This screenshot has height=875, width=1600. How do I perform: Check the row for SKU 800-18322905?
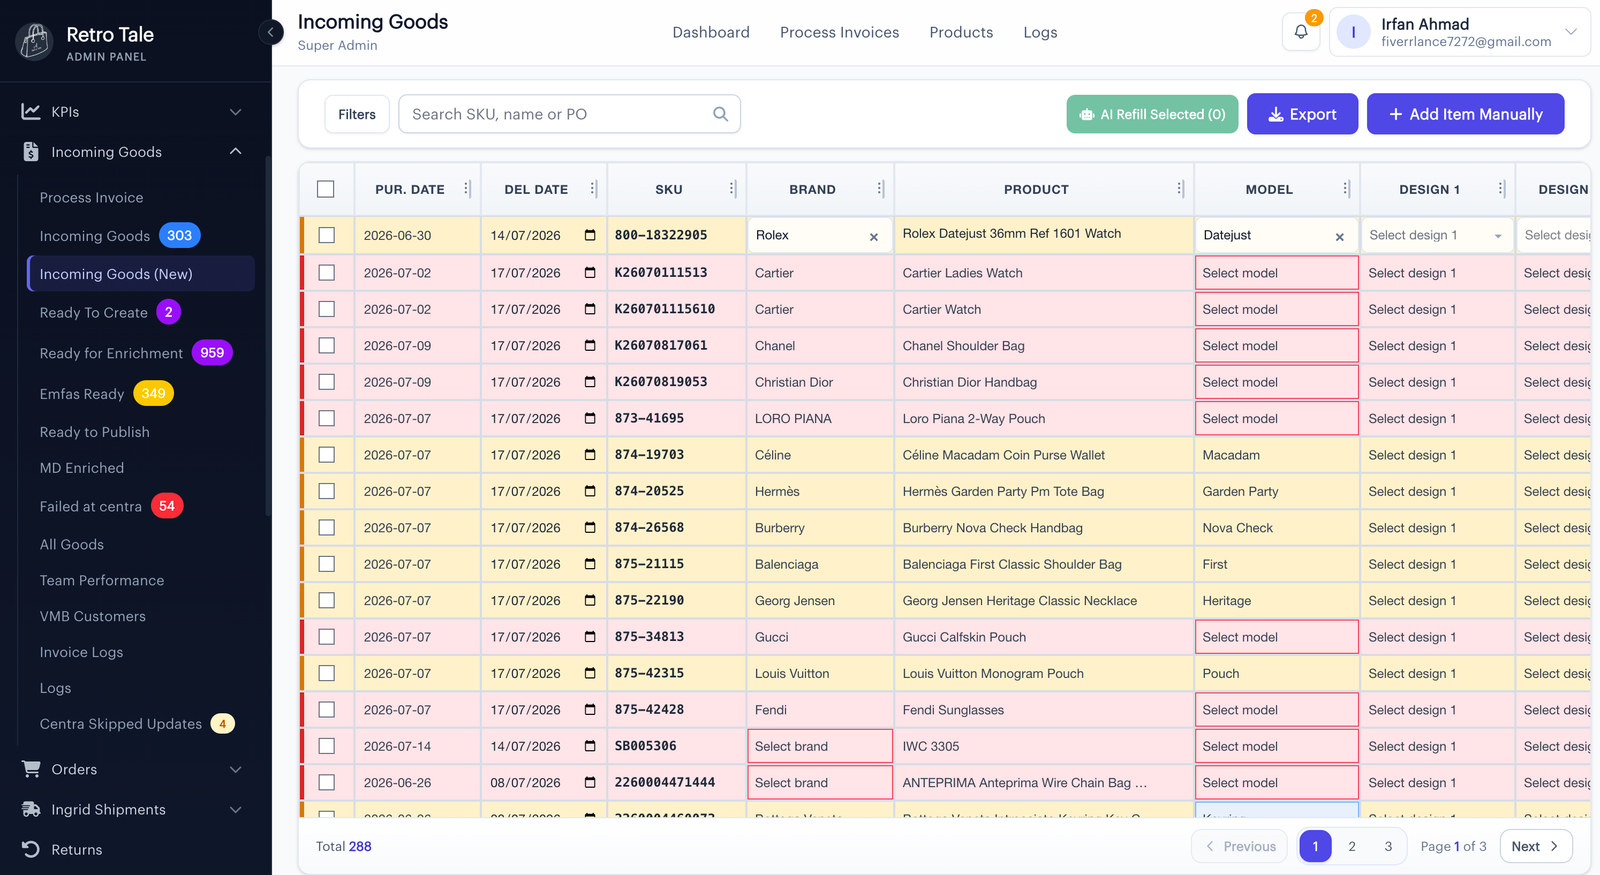326,235
